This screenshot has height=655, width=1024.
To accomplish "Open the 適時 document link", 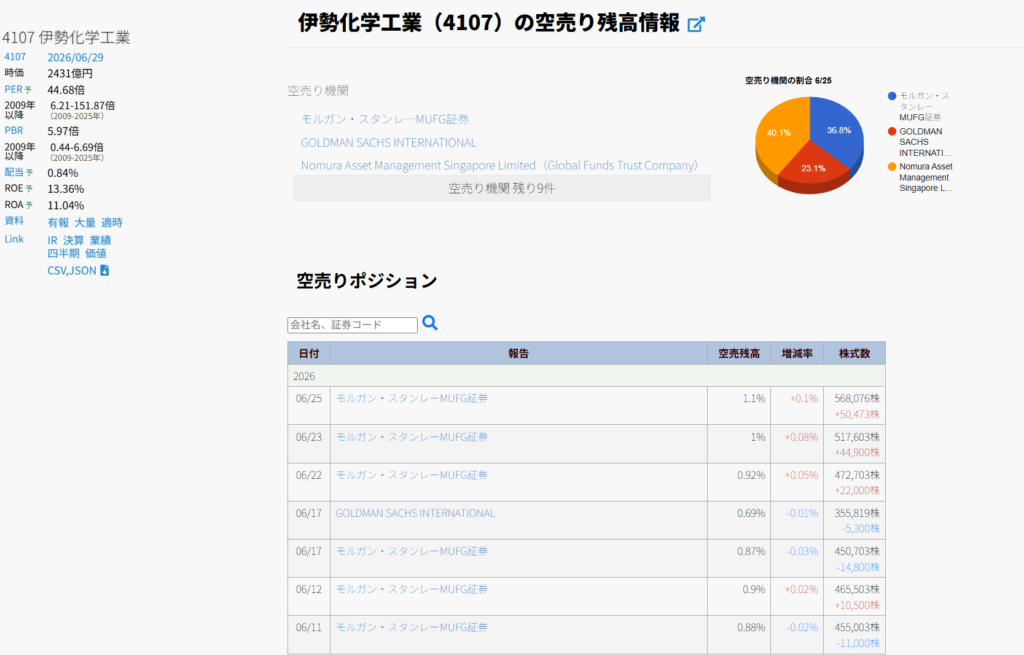I will pos(112,223).
